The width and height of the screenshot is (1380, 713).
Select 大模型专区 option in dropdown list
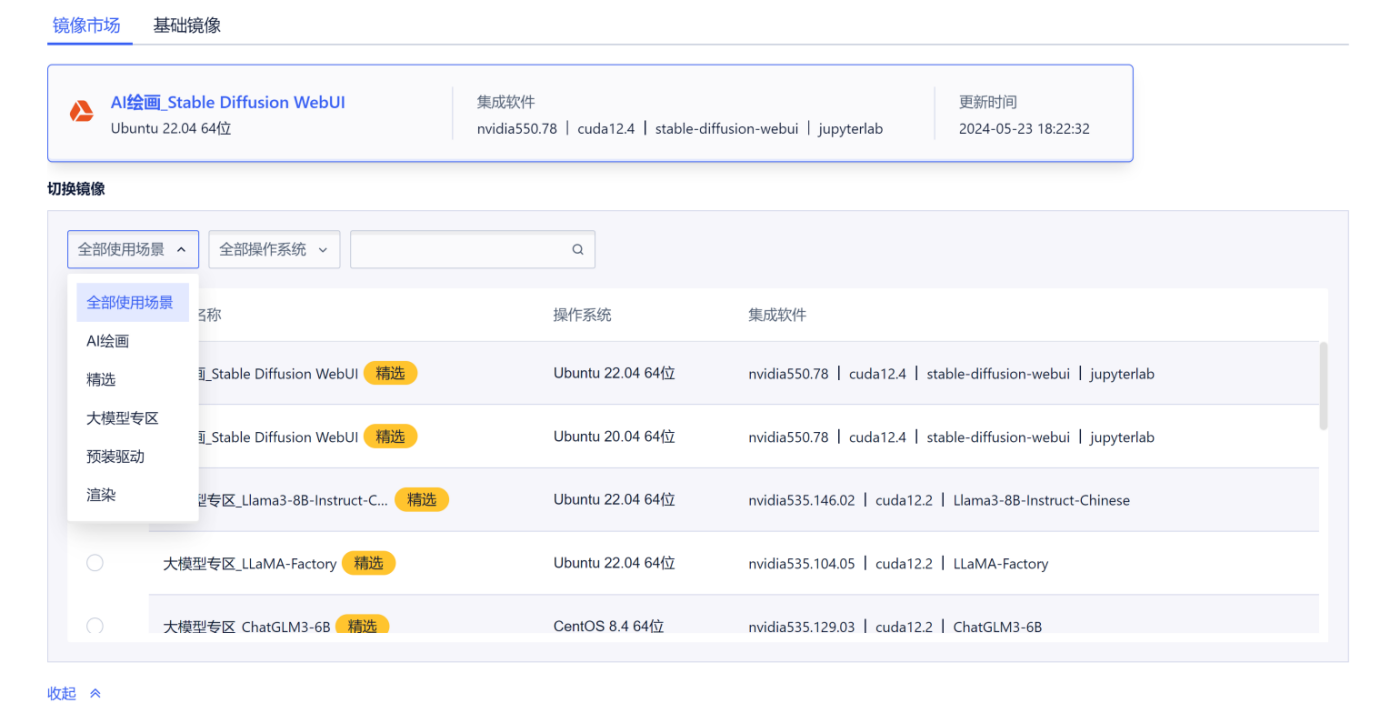(132, 418)
